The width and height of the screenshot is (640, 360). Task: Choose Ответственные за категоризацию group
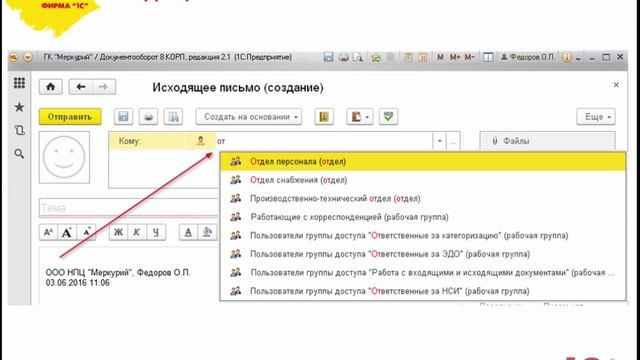[422, 236]
